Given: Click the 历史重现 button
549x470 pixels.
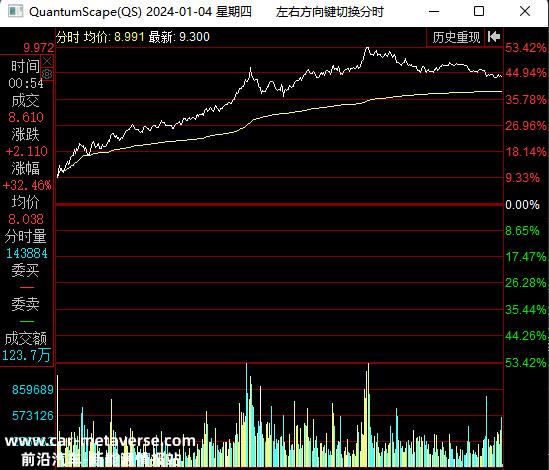Looking at the screenshot, I should (x=456, y=37).
